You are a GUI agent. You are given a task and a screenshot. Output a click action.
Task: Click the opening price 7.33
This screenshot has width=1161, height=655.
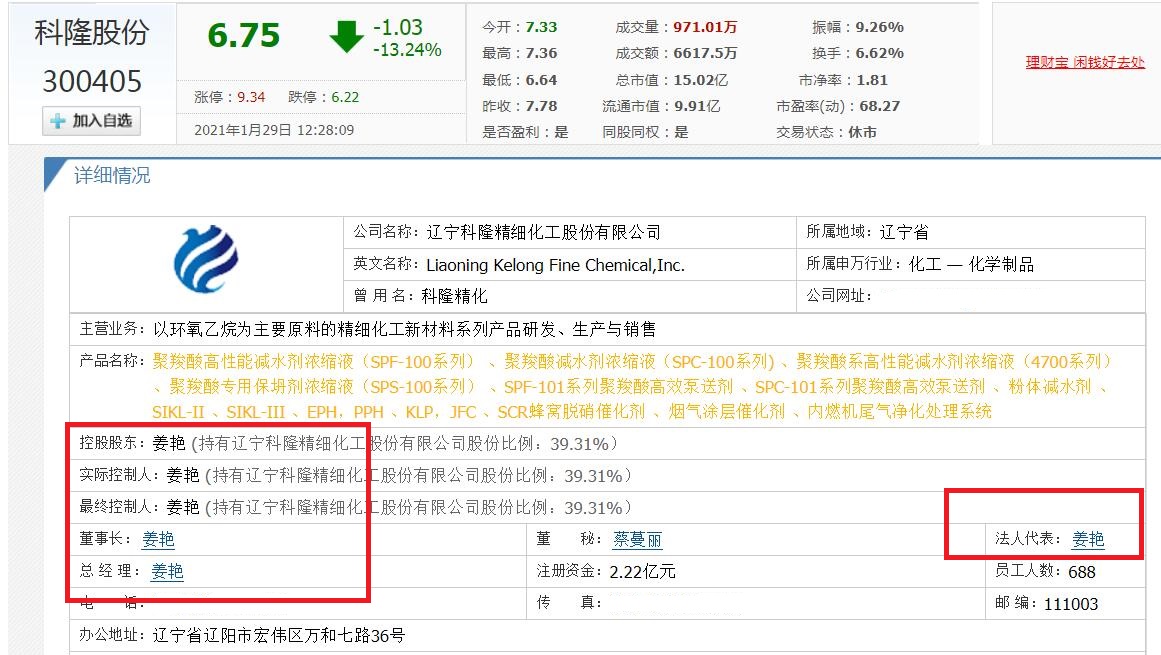pyautogui.click(x=541, y=27)
